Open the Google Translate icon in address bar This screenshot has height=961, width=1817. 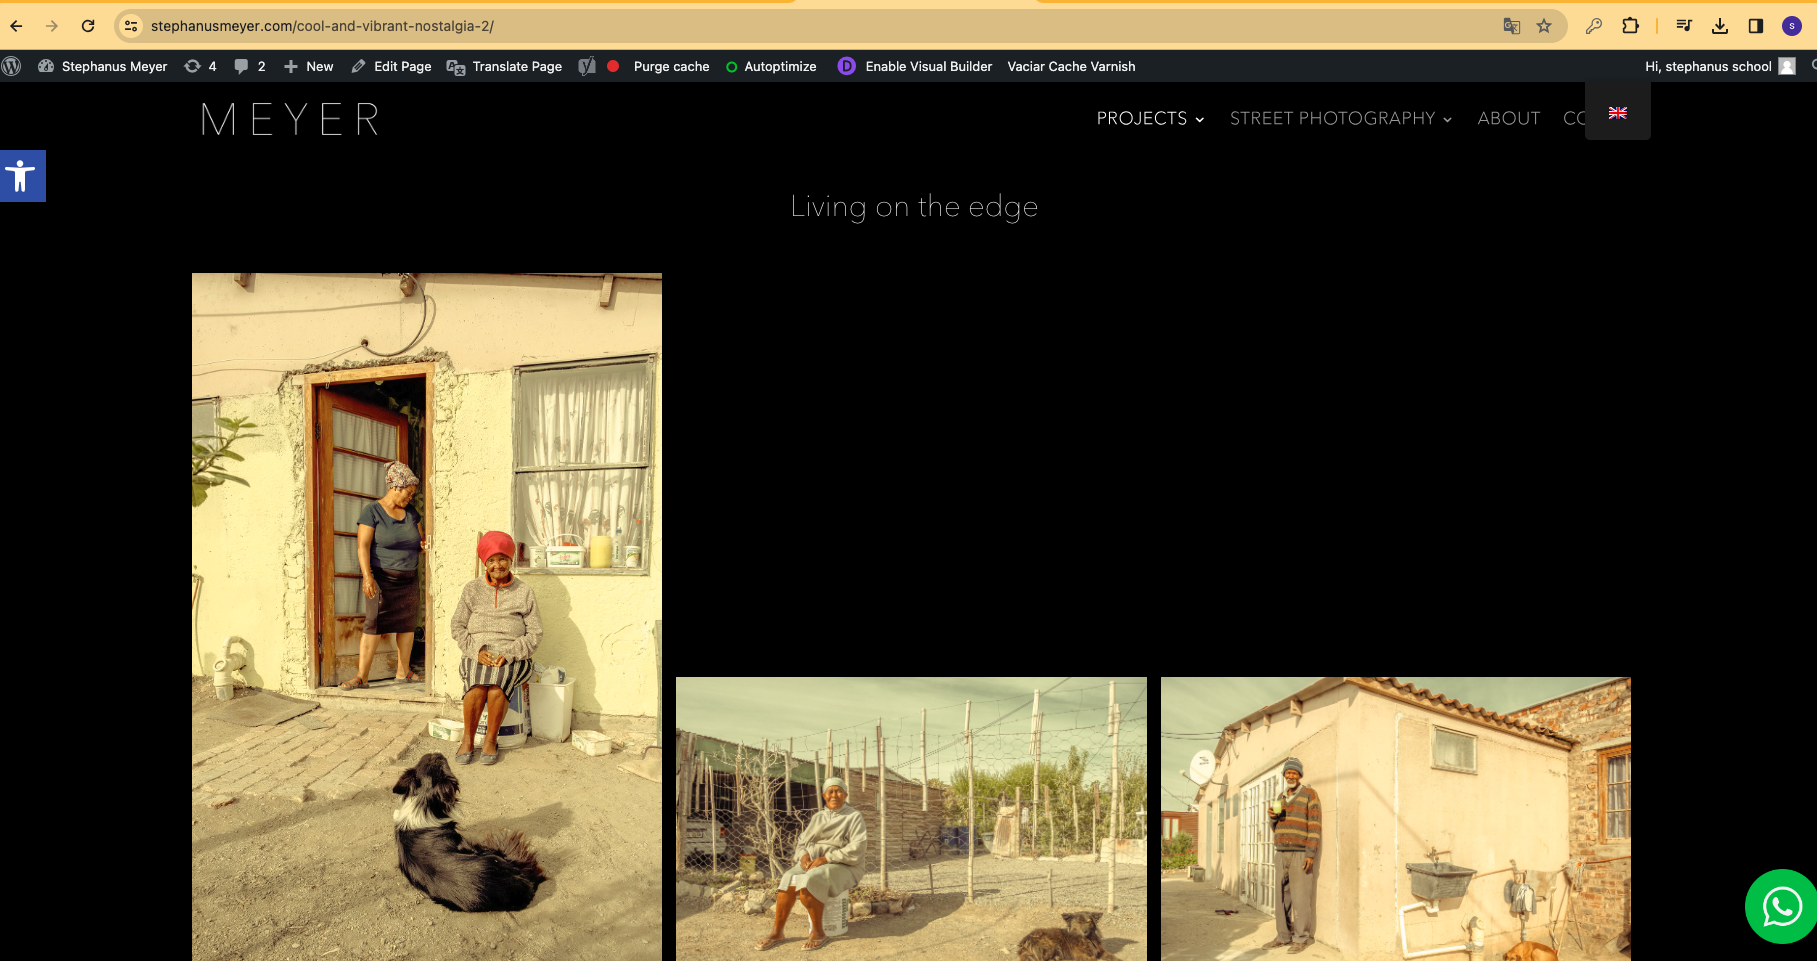point(1511,26)
